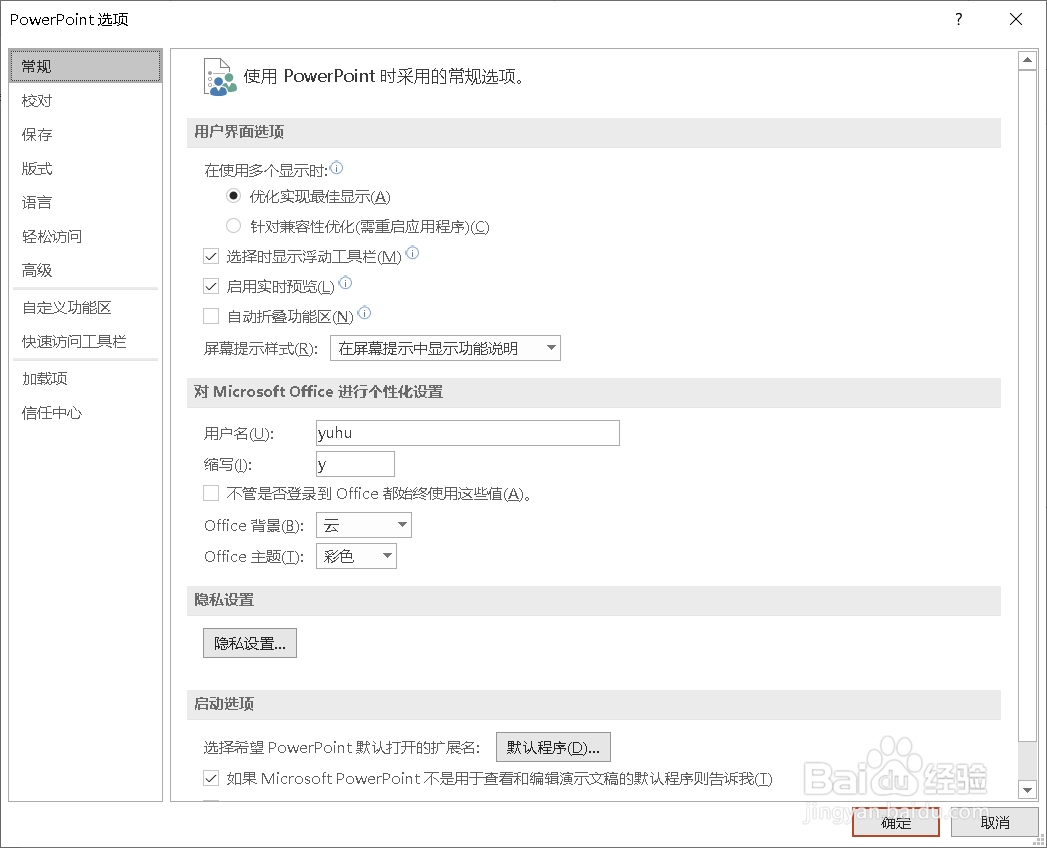The height and width of the screenshot is (848, 1047).
Task: Switch to 高级 category
Action: point(85,270)
